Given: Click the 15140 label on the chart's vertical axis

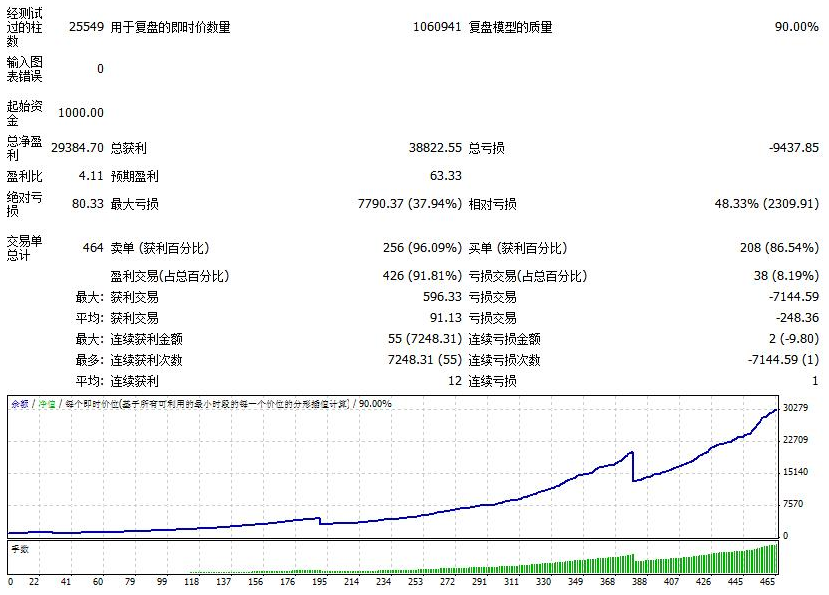Looking at the screenshot, I should tap(796, 472).
